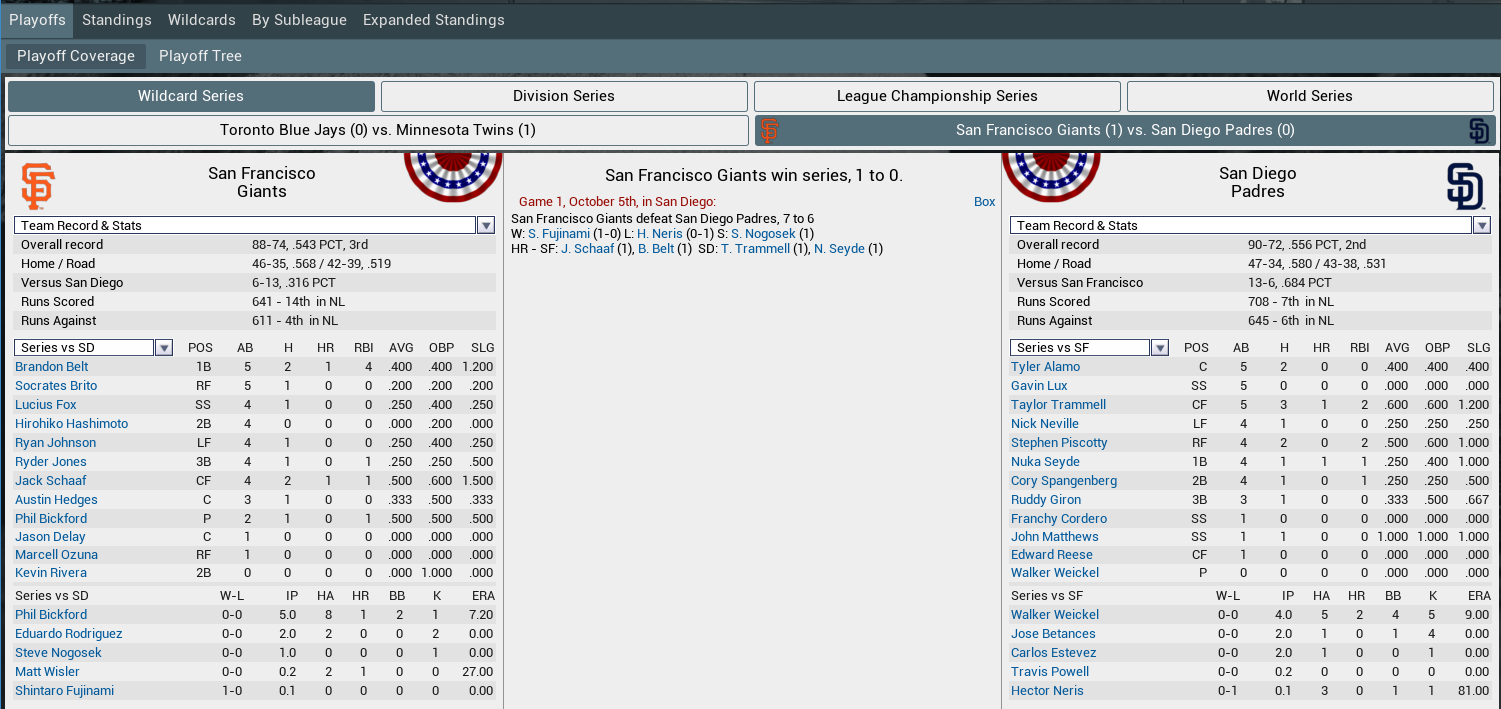This screenshot has height=709, width=1501.
Task: Open Taylor Trammell's player profile
Action: [1058, 405]
